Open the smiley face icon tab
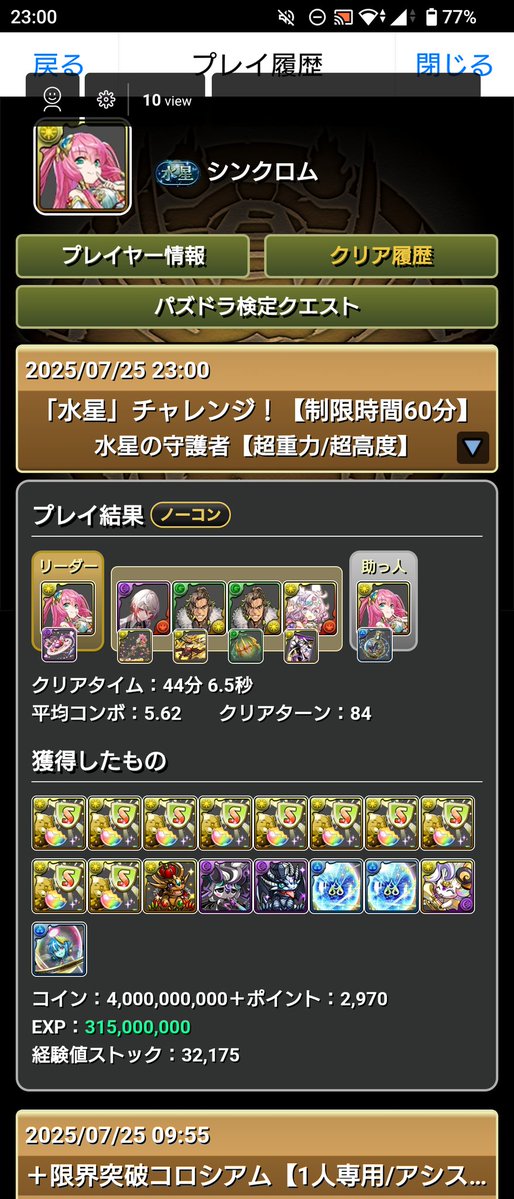Viewport: 514px width, 1199px height. pos(52,99)
